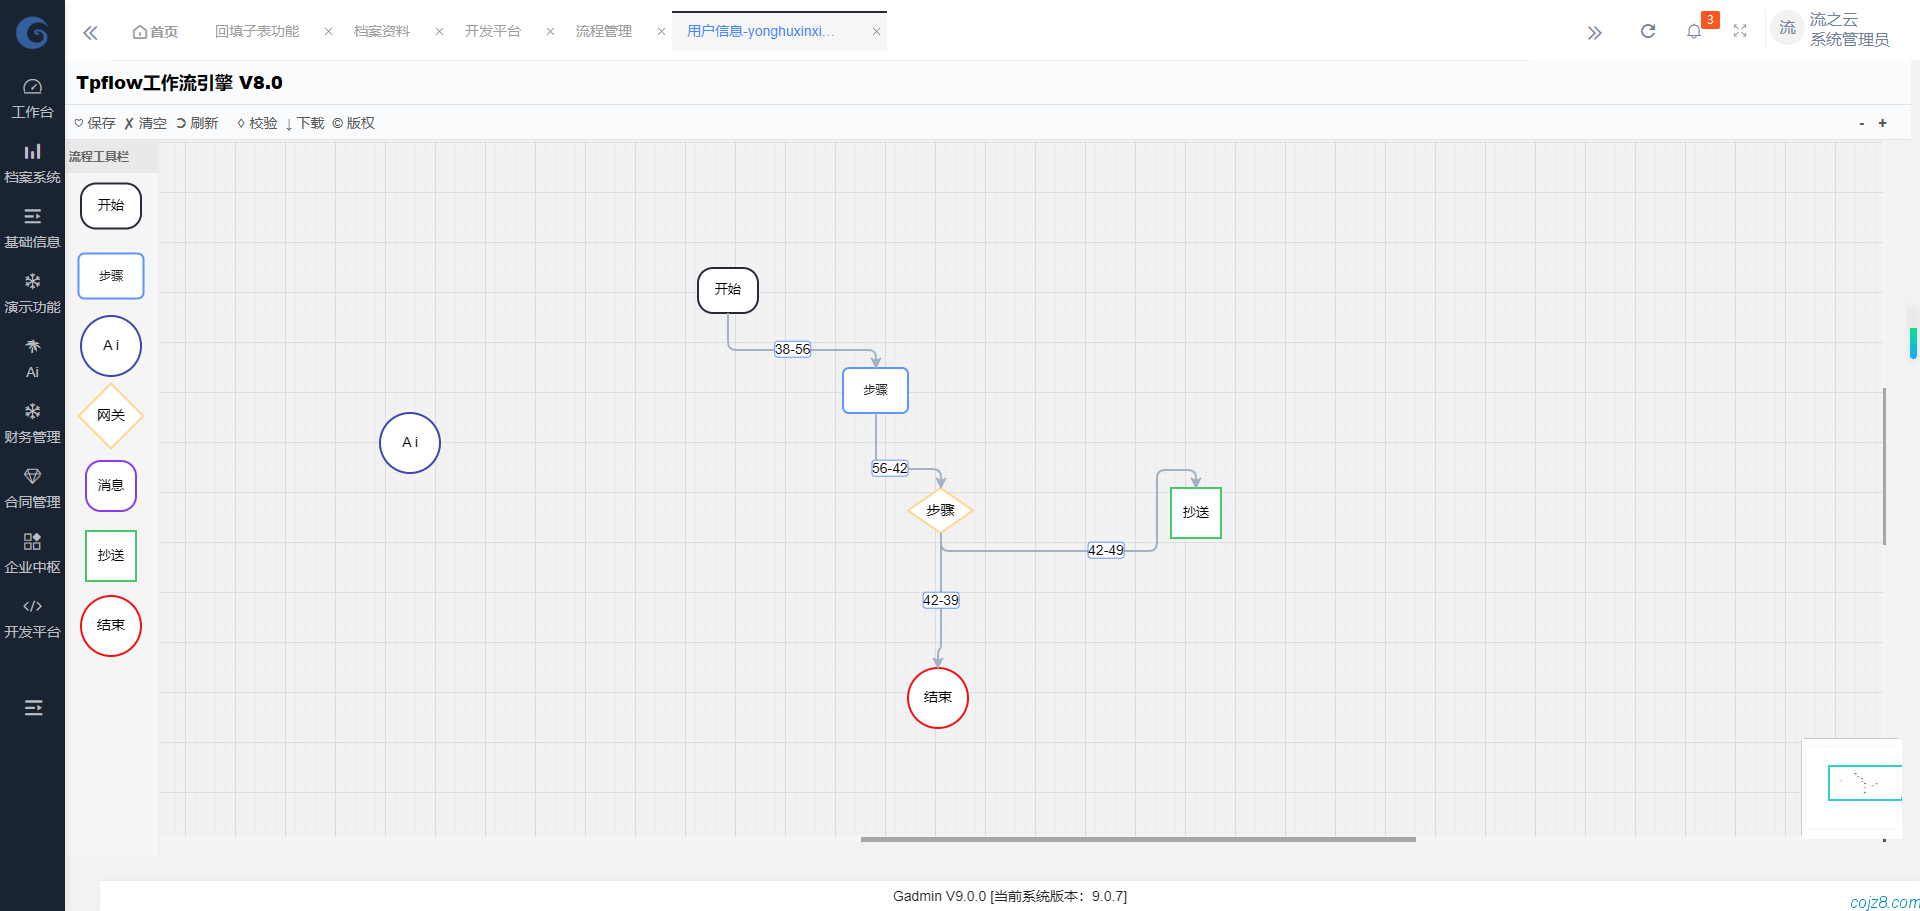1920x911 pixels.
Task: Click 校验 to validate the flow
Action: pyautogui.click(x=257, y=123)
